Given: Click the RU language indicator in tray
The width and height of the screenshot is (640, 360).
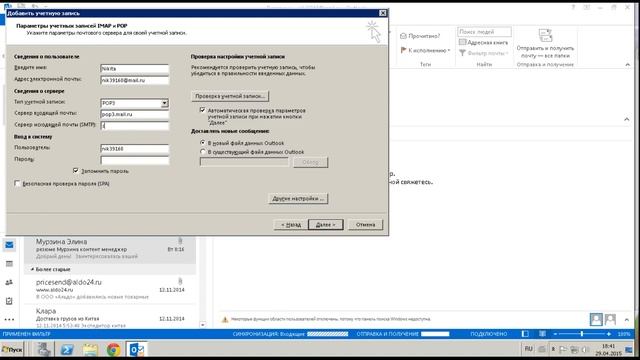Looking at the screenshot, I should [528, 349].
